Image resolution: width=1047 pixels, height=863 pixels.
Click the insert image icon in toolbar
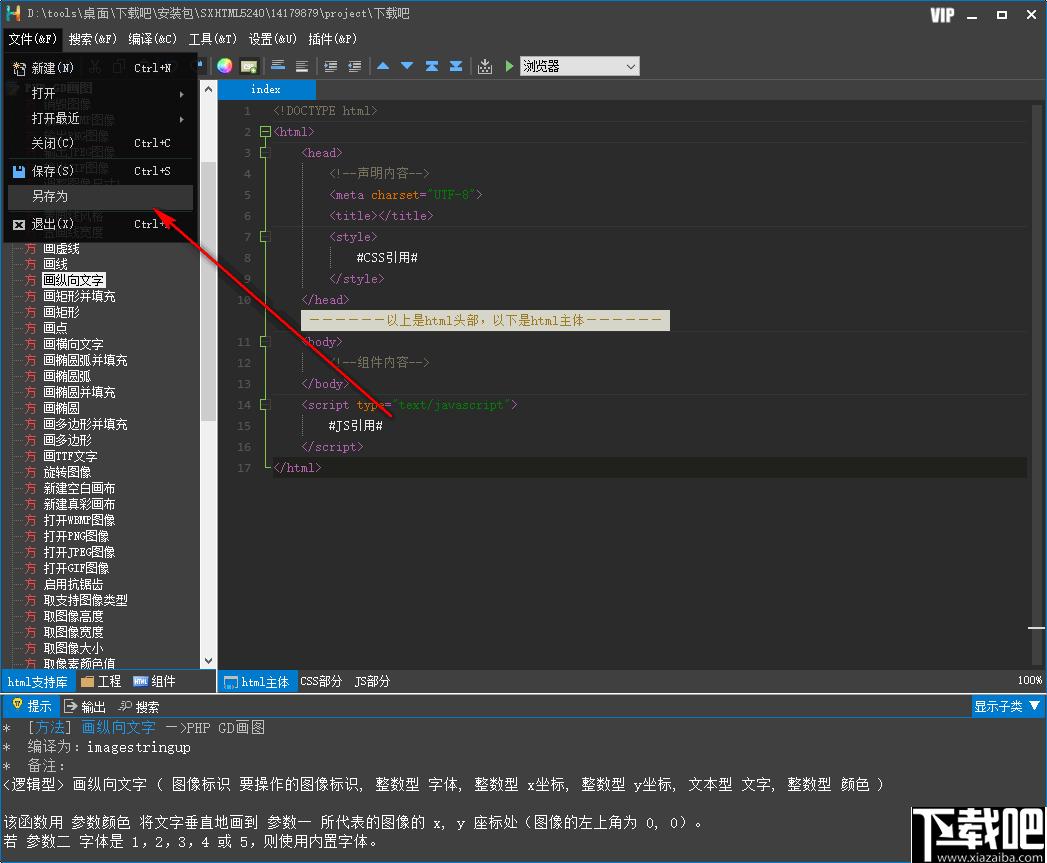(x=249, y=66)
